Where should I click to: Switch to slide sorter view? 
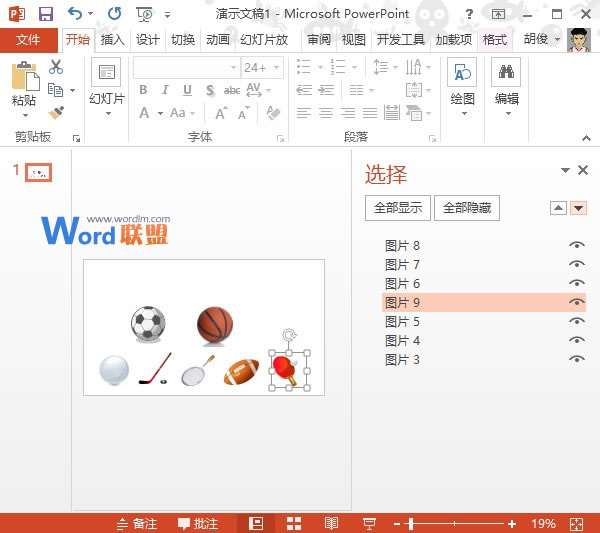pyautogui.click(x=294, y=523)
